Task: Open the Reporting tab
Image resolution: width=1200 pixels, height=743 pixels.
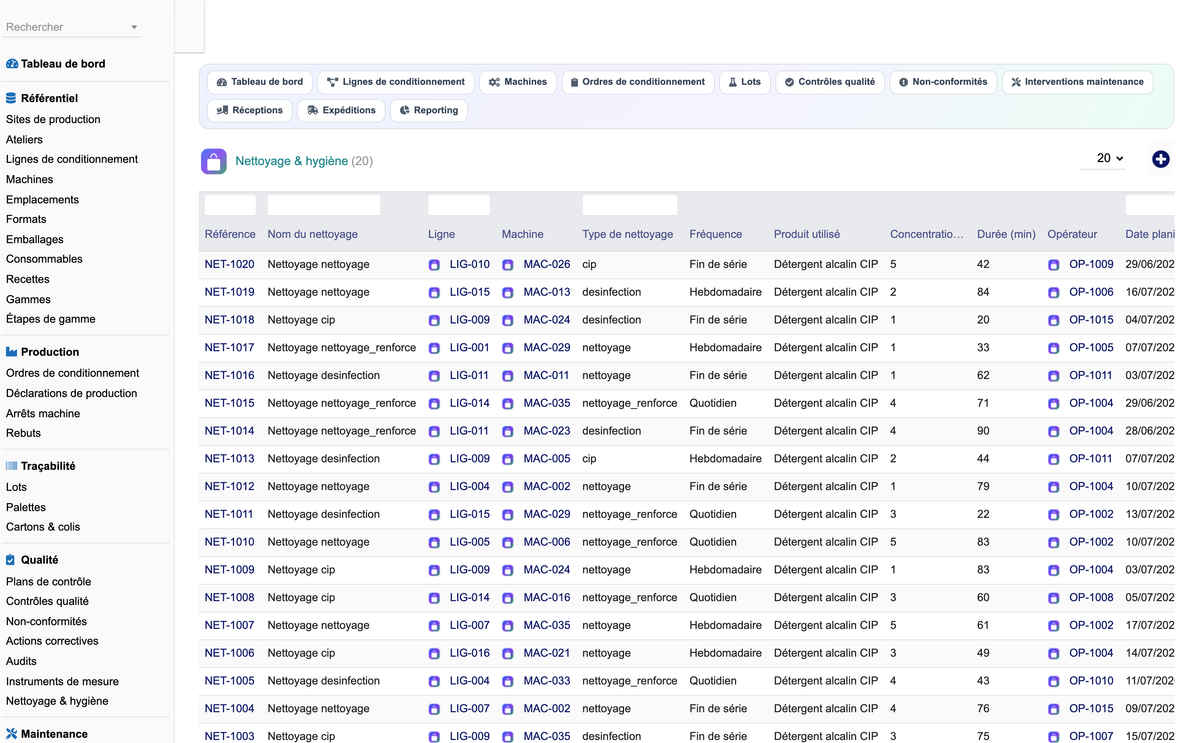Action: pos(429,110)
